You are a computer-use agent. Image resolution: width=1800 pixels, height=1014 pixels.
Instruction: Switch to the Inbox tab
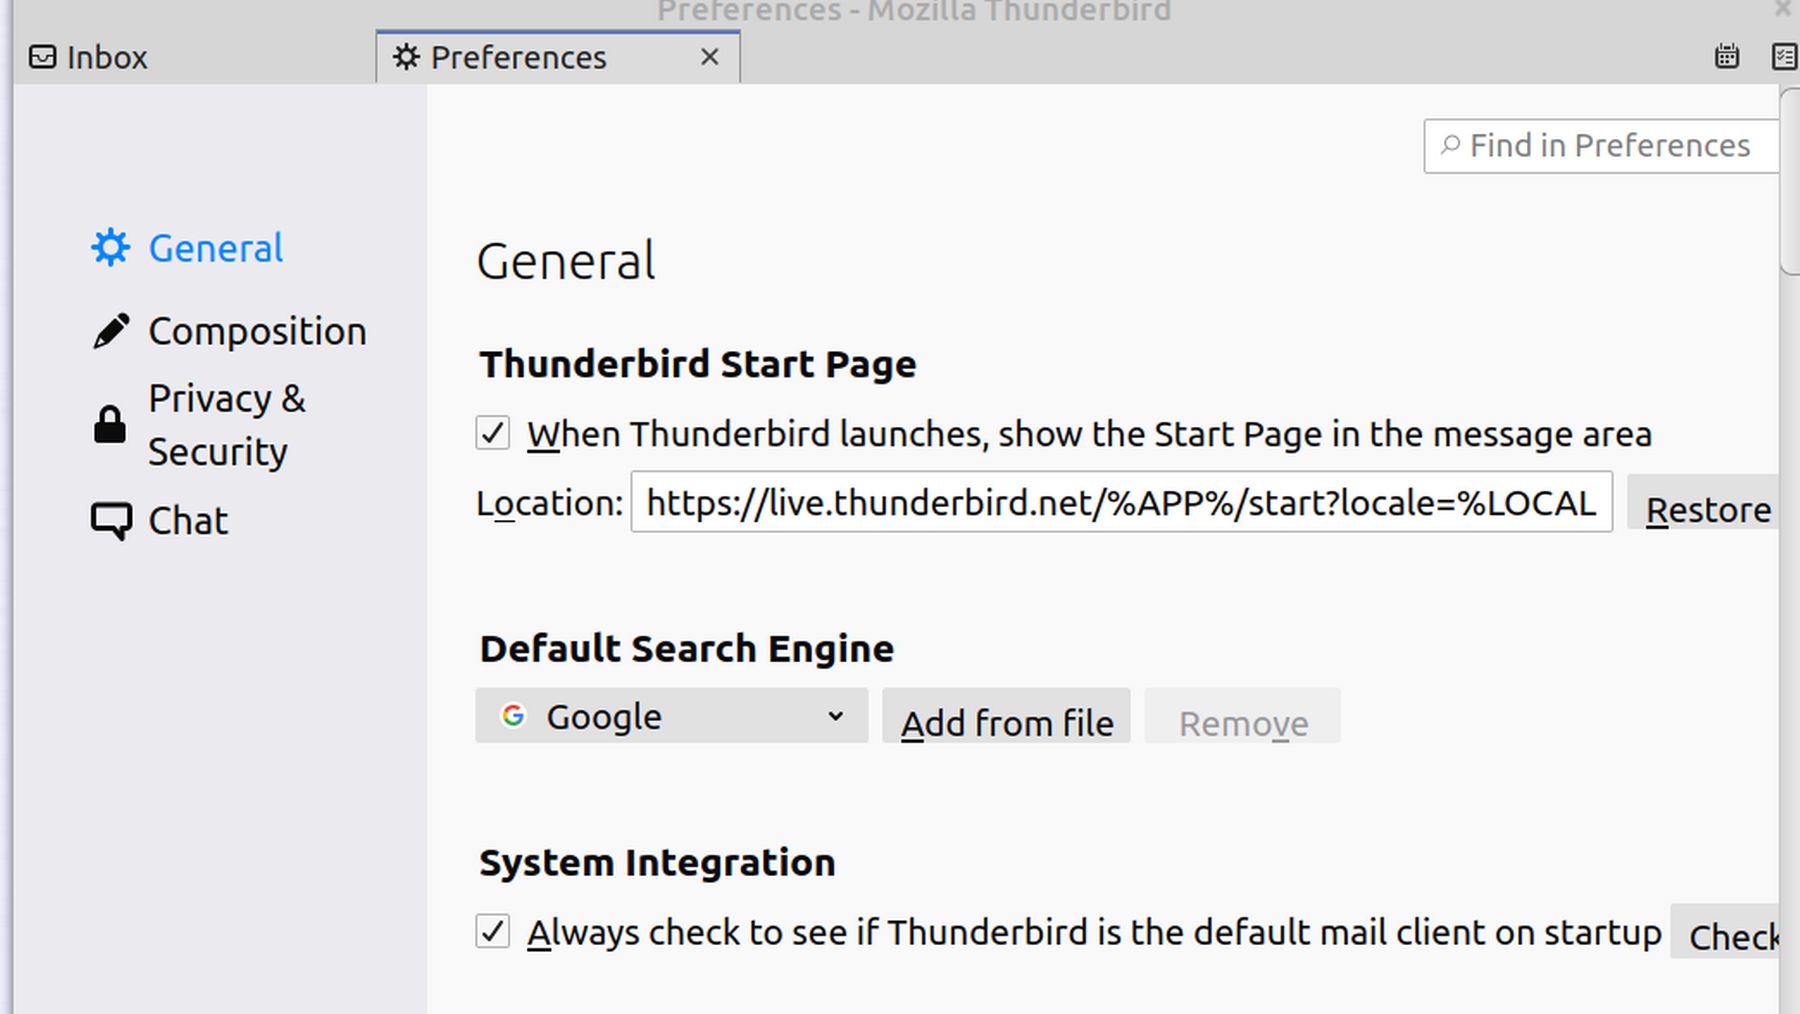tap(195, 57)
